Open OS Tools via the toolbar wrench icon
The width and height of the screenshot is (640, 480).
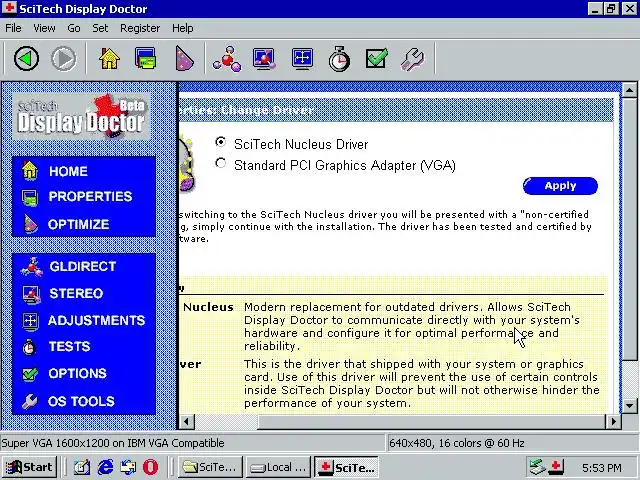(x=413, y=60)
